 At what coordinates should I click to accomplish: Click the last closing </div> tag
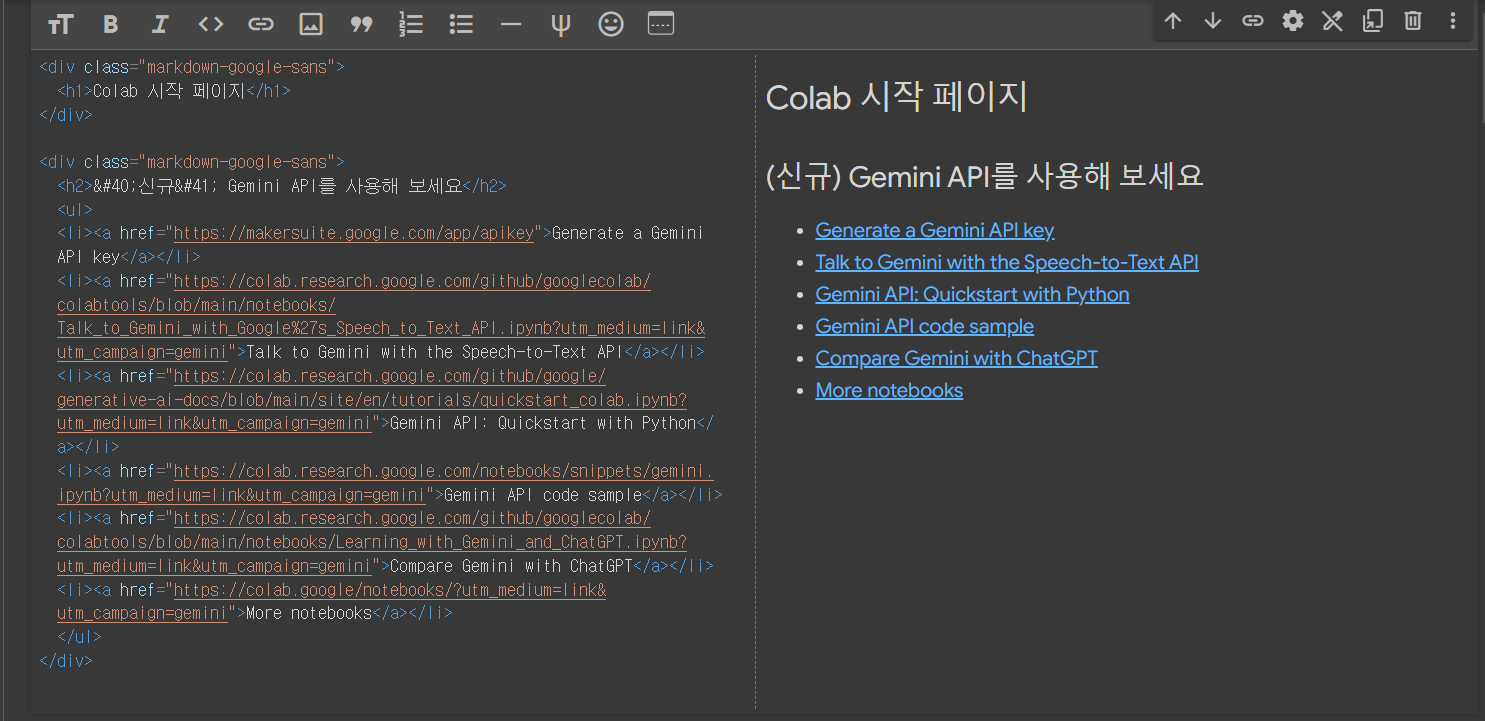point(66,661)
